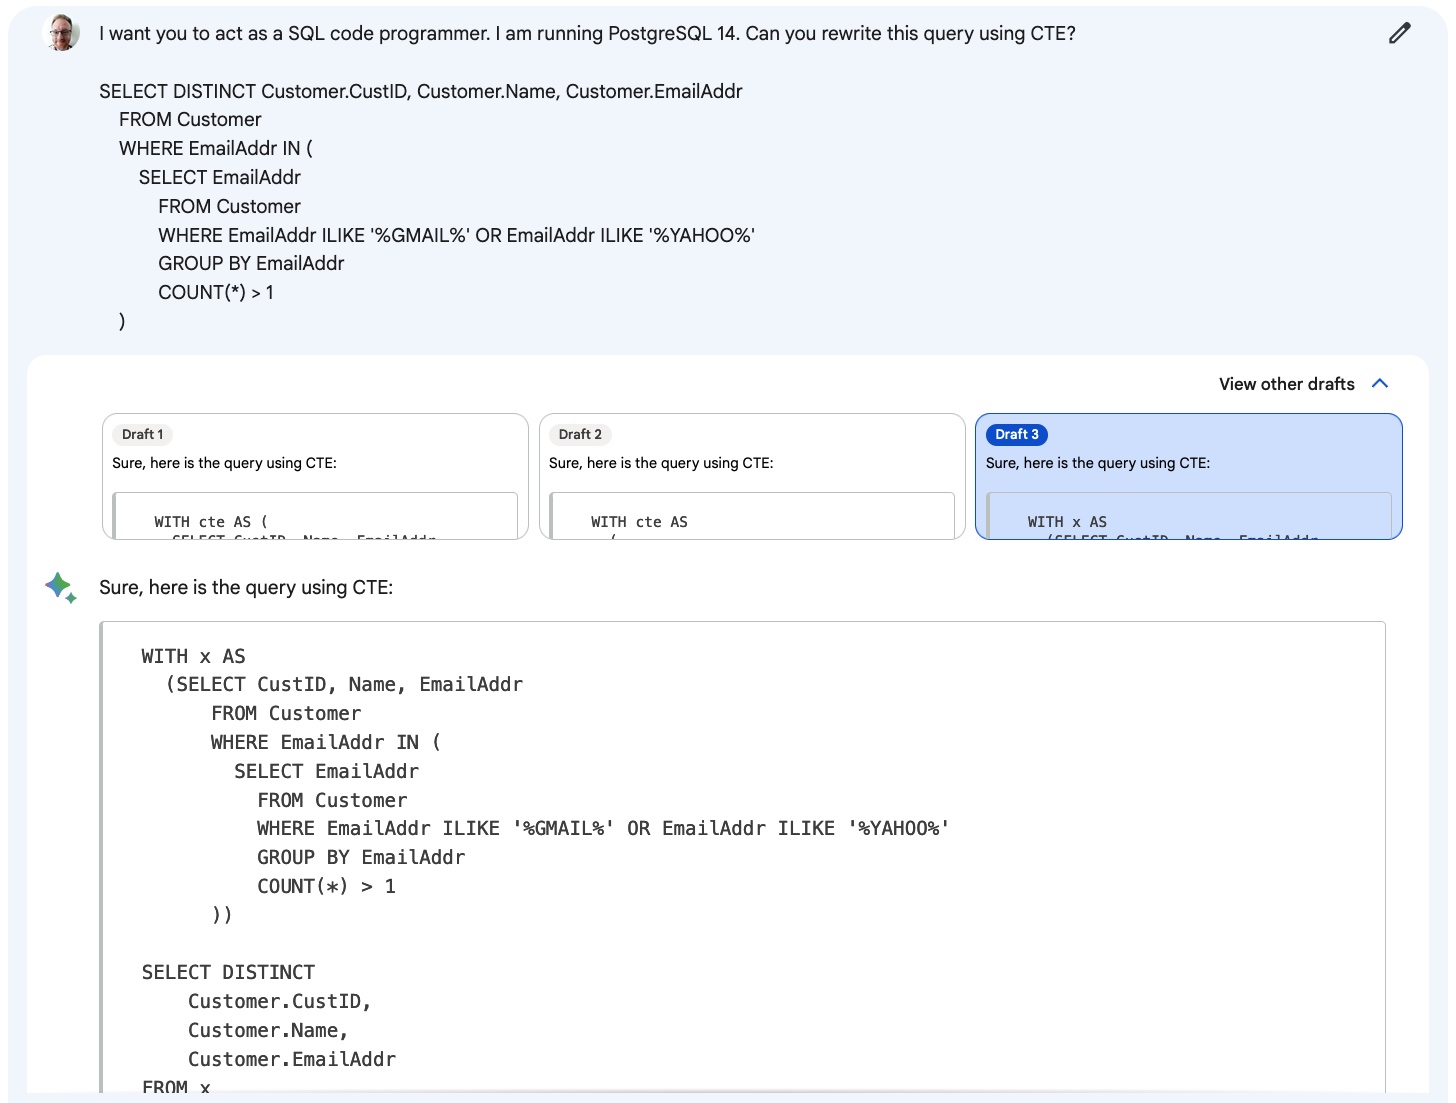Click the 'WITH x AS' line in the response code
Screen dimensions: 1456x1103
pos(193,656)
